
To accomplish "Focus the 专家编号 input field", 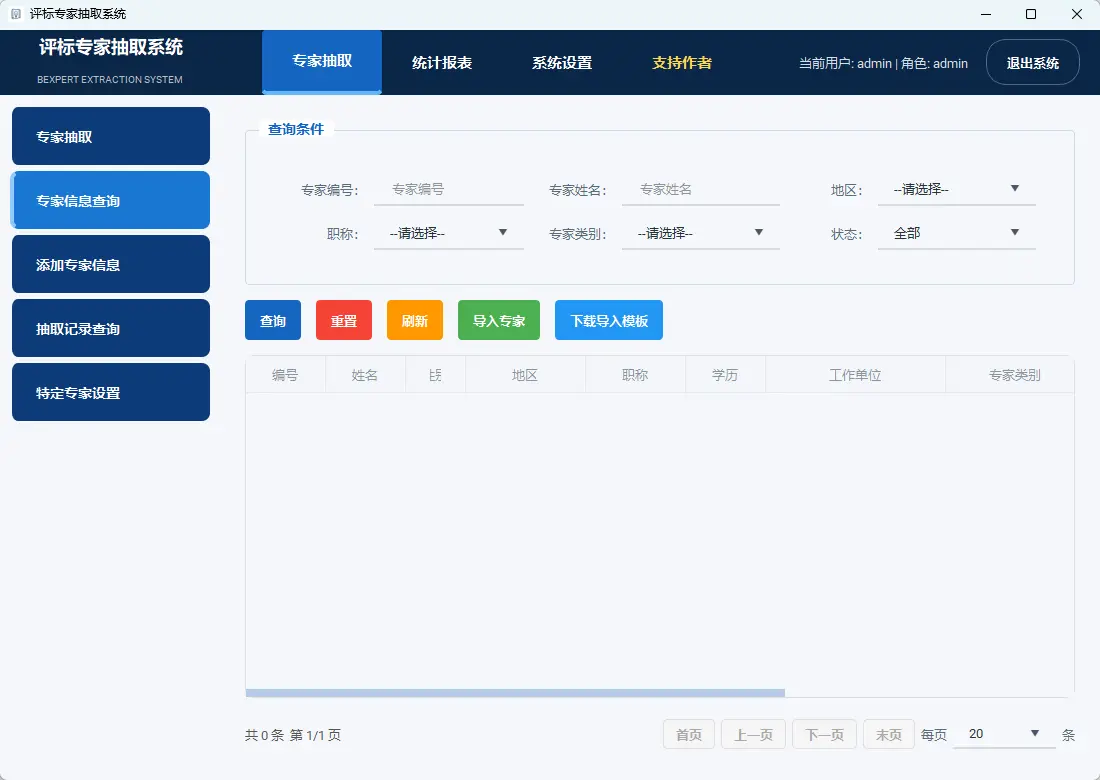I will tap(449, 189).
